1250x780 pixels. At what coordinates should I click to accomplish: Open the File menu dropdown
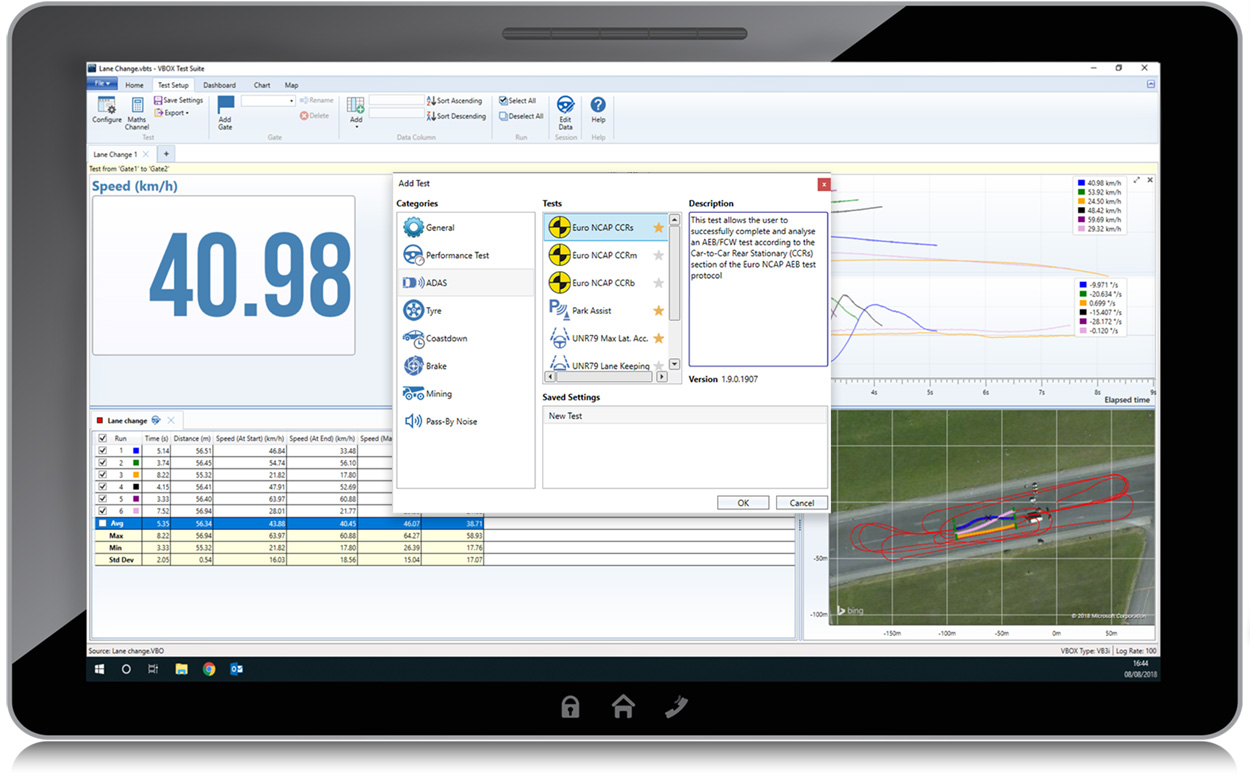103,85
